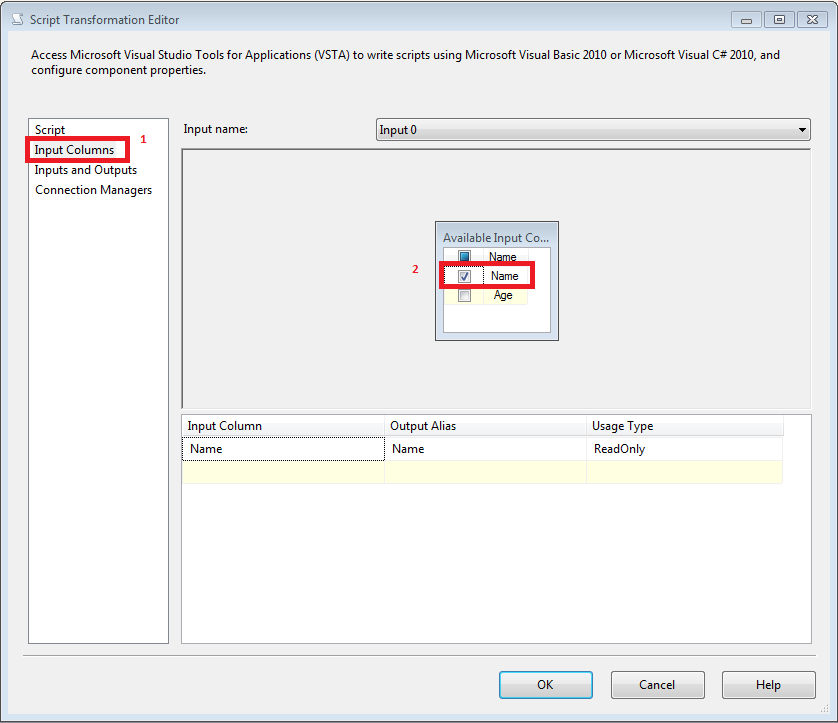Click the Script Transformation Editor title bar icon

[x=16, y=19]
